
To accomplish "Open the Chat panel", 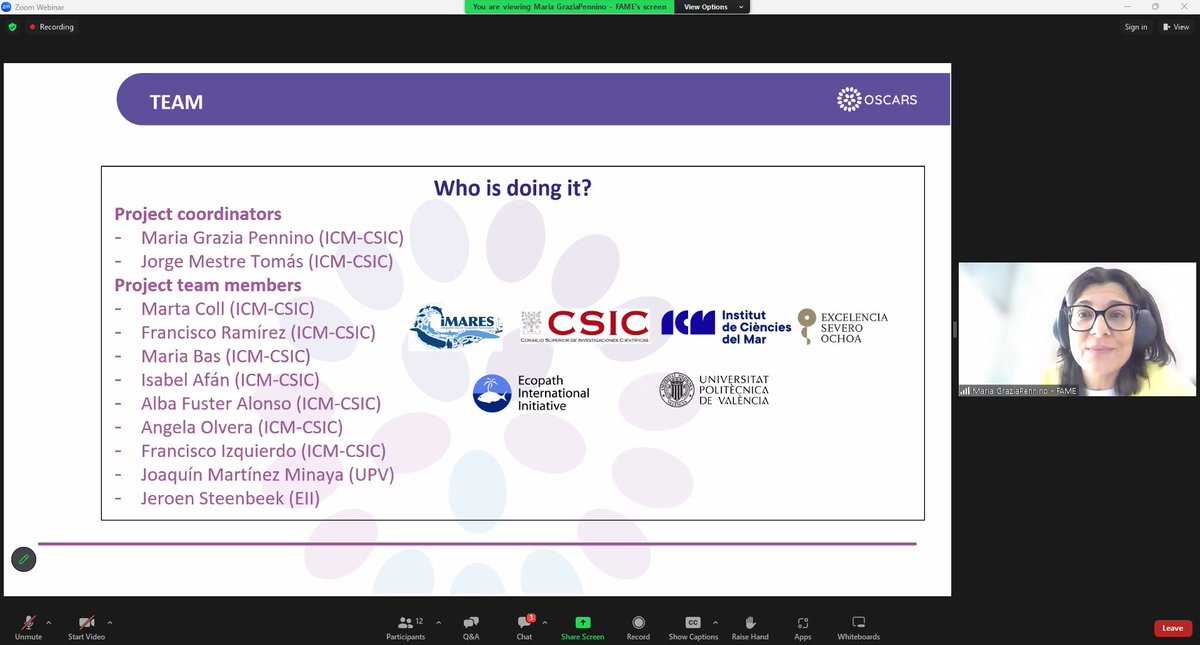I will coord(524,627).
